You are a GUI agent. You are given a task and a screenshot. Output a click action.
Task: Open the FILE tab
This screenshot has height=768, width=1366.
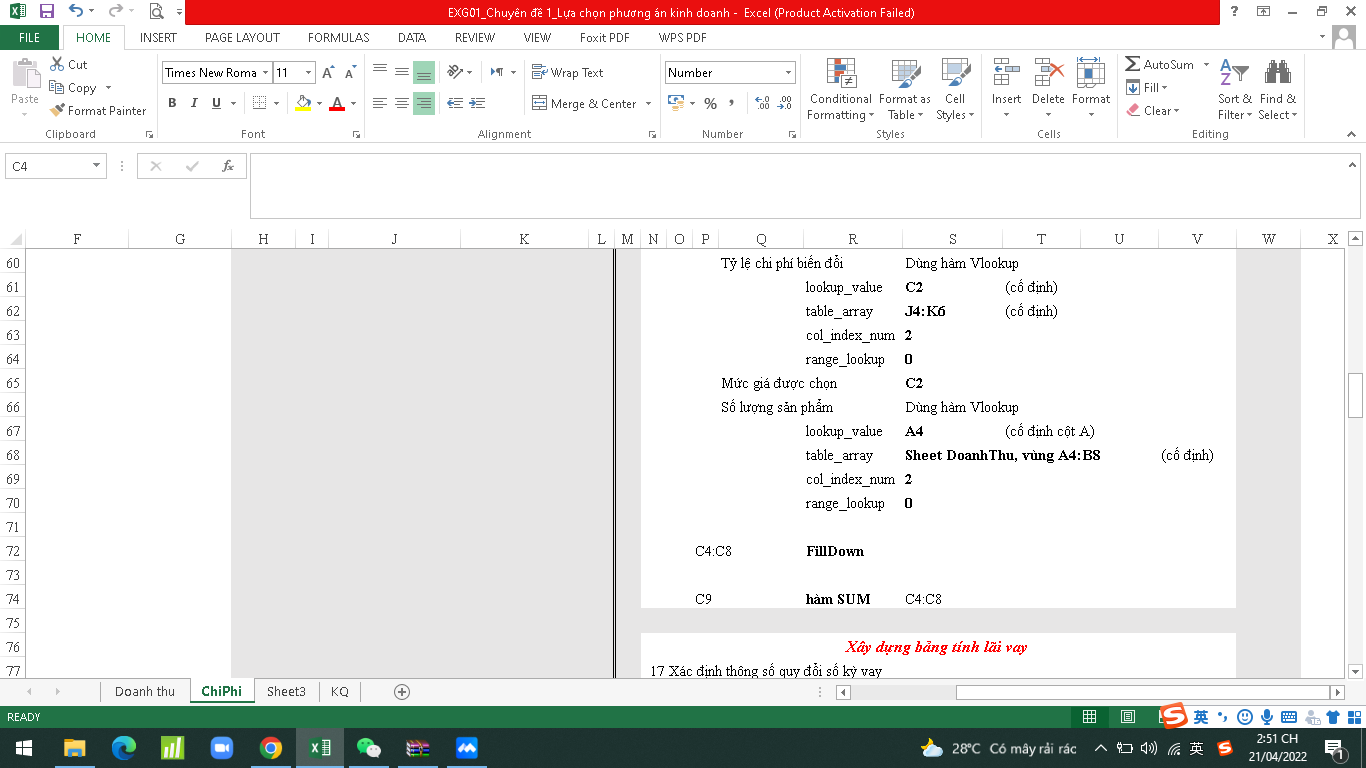(30, 38)
